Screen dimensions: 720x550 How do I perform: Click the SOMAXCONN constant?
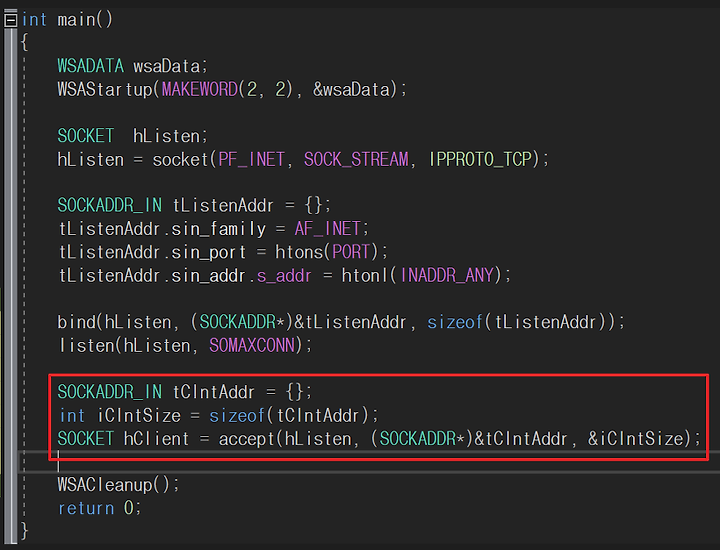pos(252,345)
